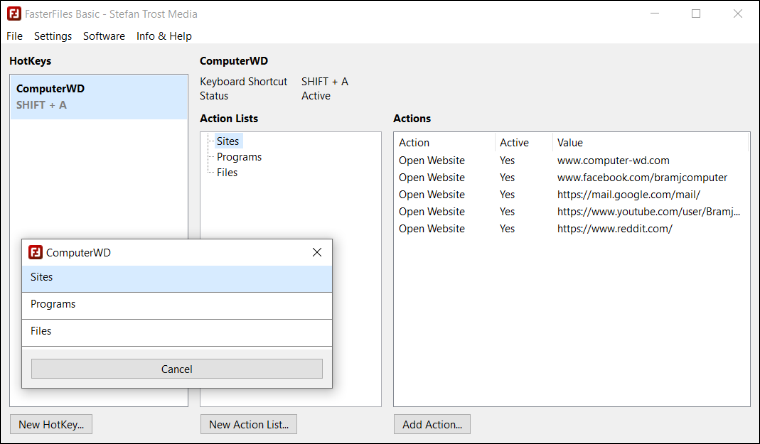
Task: Choose Sites in the ComputerWD popup
Action: tap(177, 279)
